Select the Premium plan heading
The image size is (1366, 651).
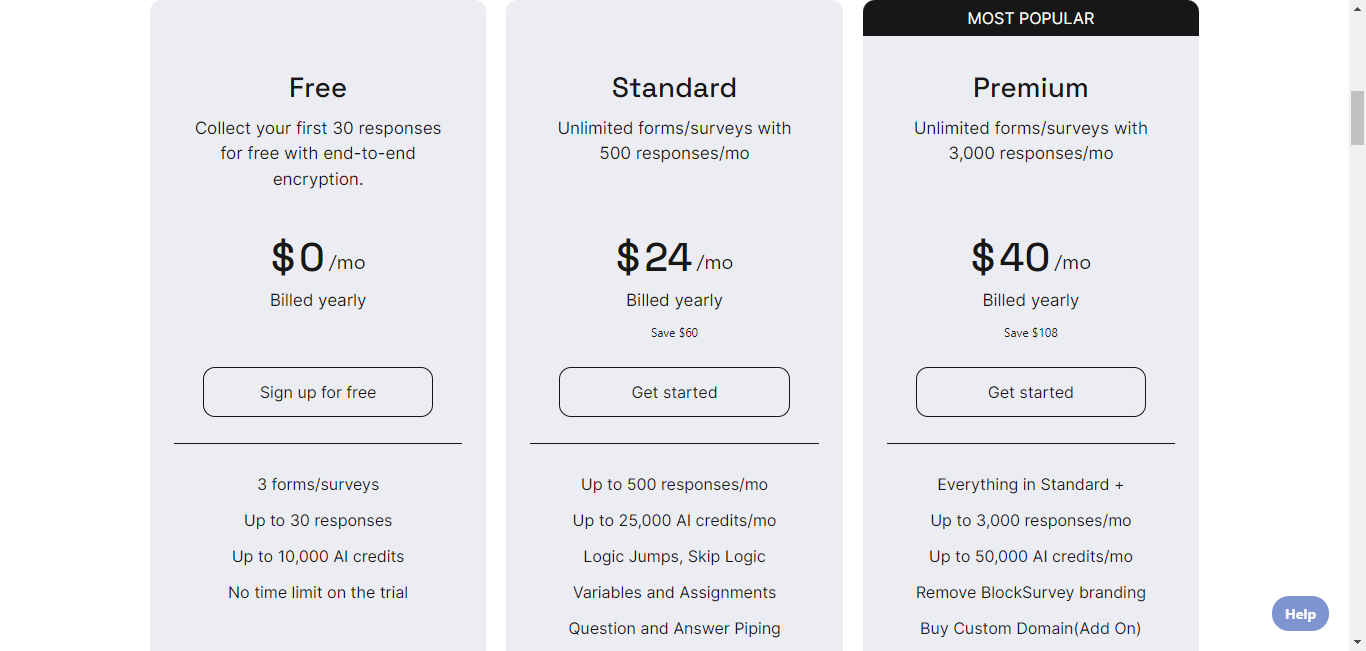point(1031,88)
